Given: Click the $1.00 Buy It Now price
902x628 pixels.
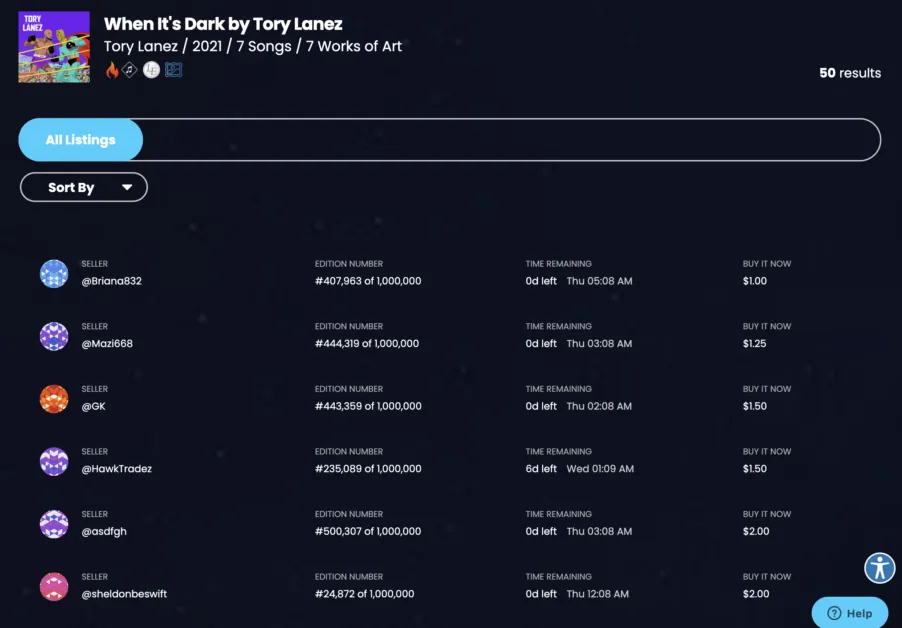Looking at the screenshot, I should coord(755,281).
